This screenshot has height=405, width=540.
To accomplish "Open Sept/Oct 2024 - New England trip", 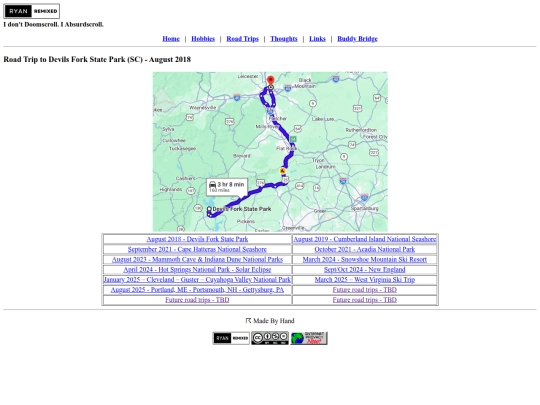I will coord(365,269).
